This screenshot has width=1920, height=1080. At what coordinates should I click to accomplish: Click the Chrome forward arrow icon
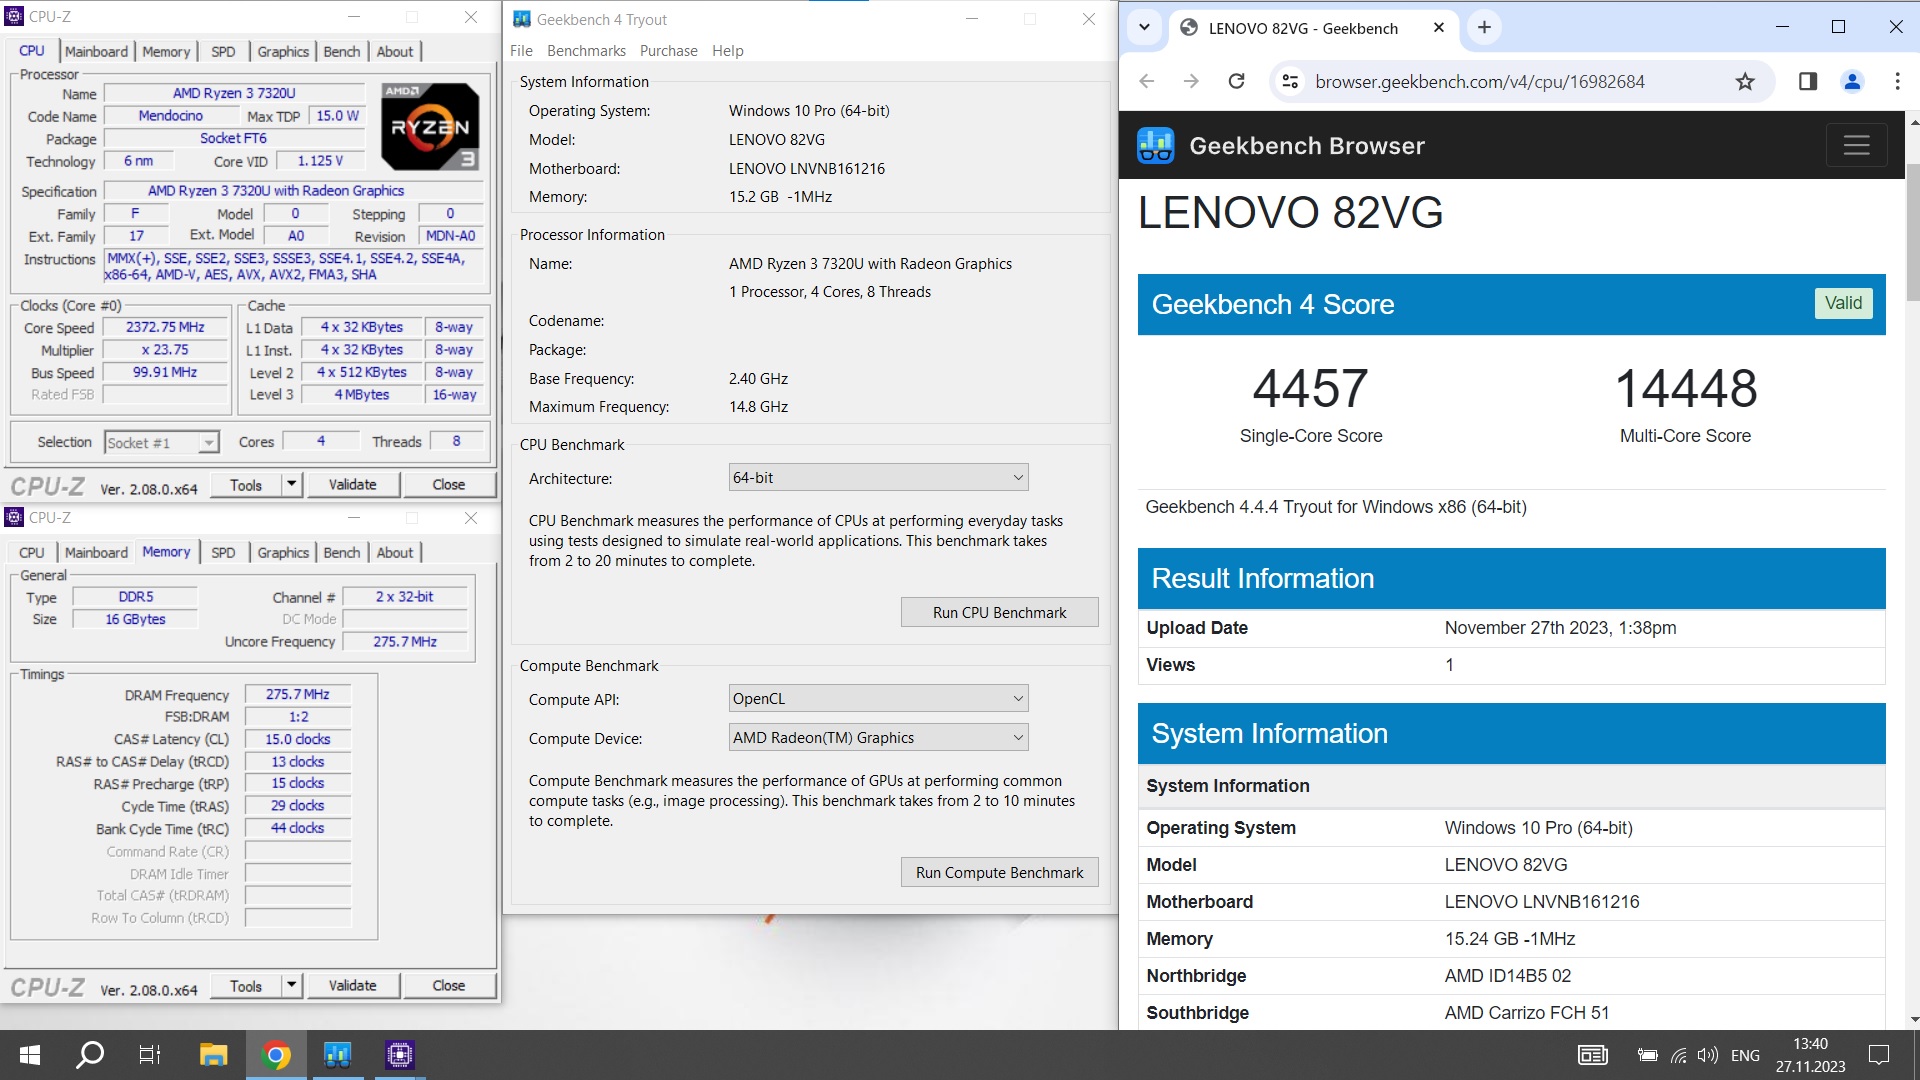1191,82
